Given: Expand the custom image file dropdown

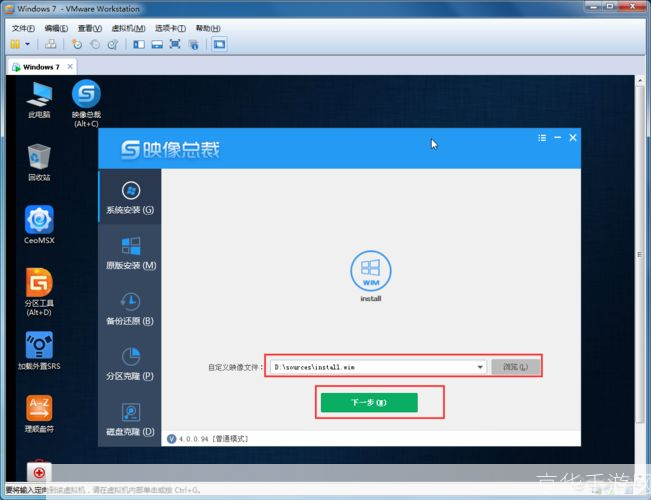Looking at the screenshot, I should 480,367.
